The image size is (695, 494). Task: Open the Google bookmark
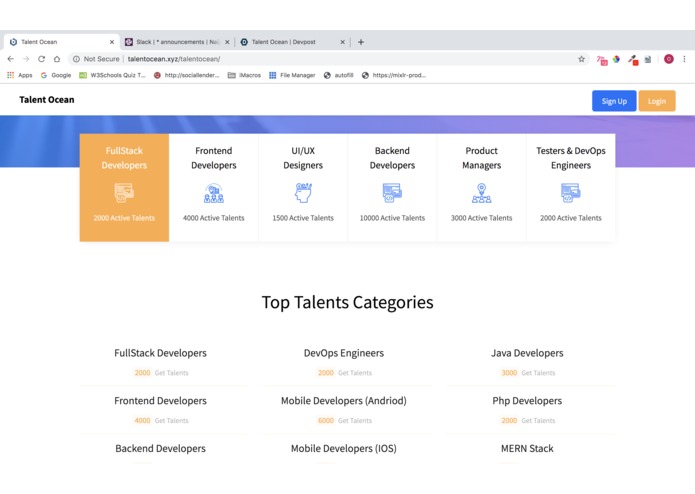pos(56,75)
